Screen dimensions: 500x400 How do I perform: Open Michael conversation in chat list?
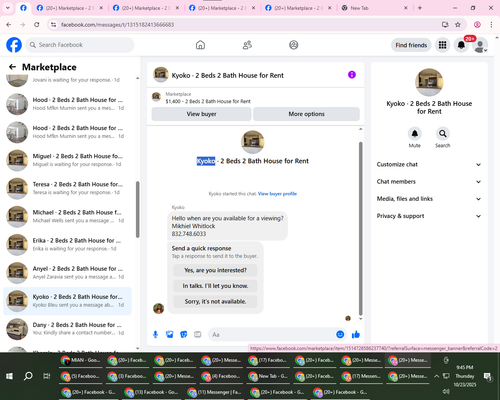pyautogui.click(x=67, y=216)
